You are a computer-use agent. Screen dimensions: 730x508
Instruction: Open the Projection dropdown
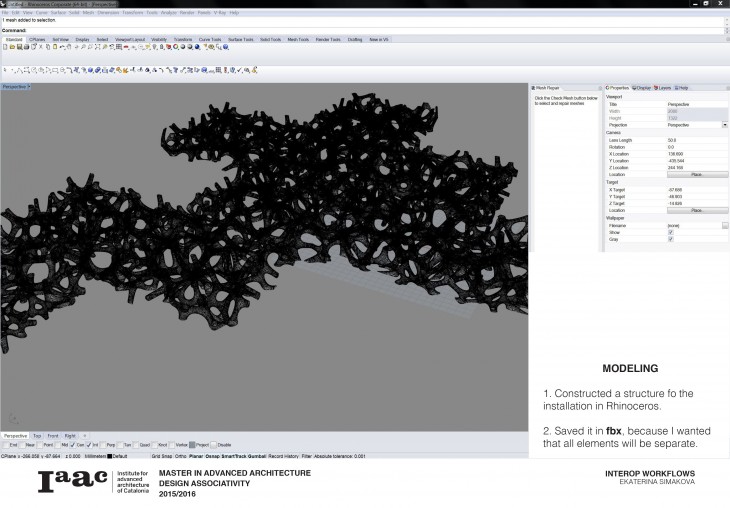coord(724,124)
